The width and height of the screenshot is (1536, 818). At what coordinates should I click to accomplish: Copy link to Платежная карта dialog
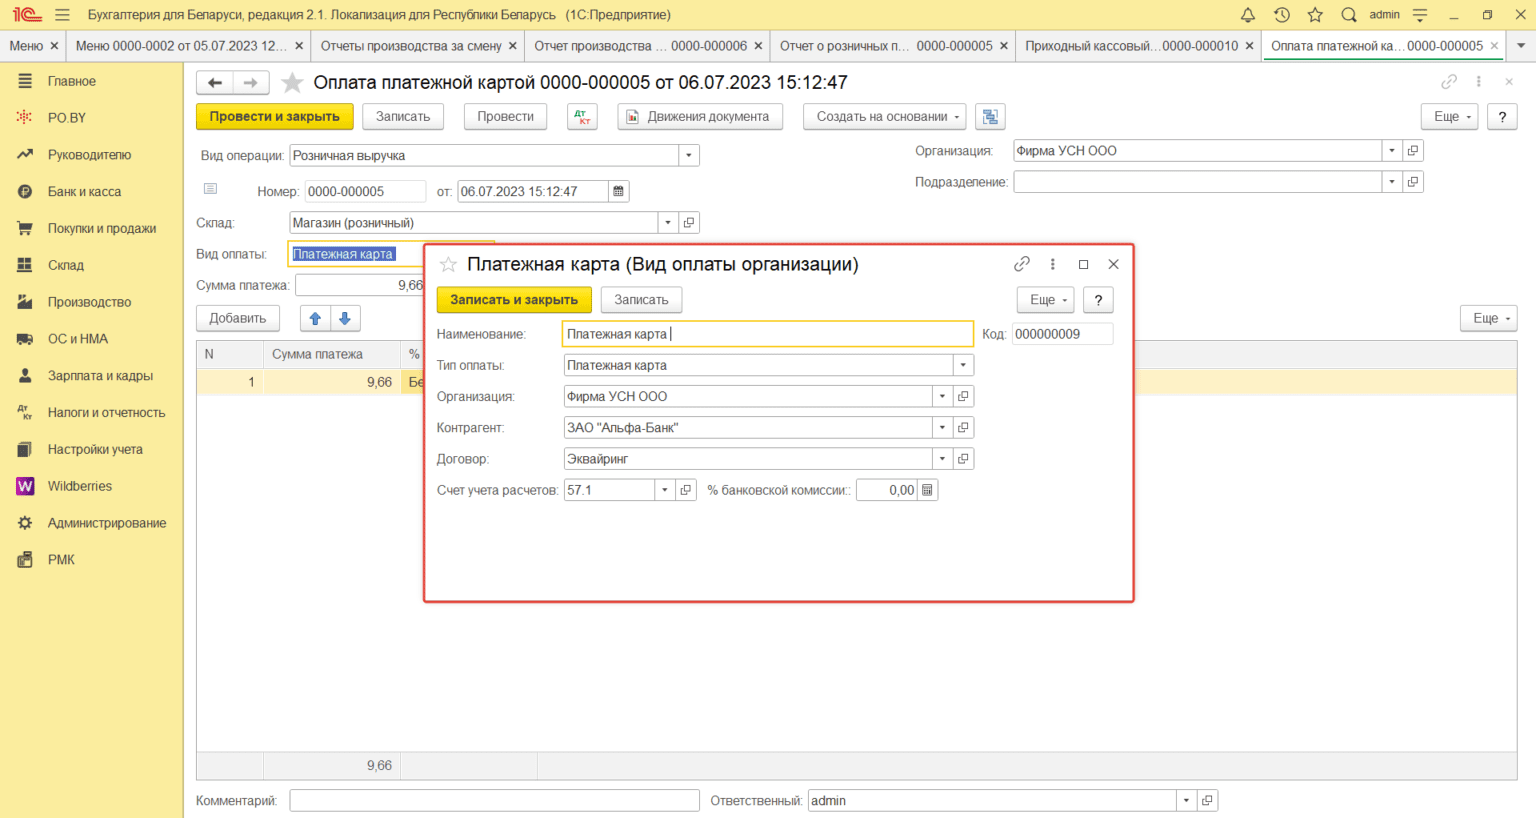pos(1021,264)
